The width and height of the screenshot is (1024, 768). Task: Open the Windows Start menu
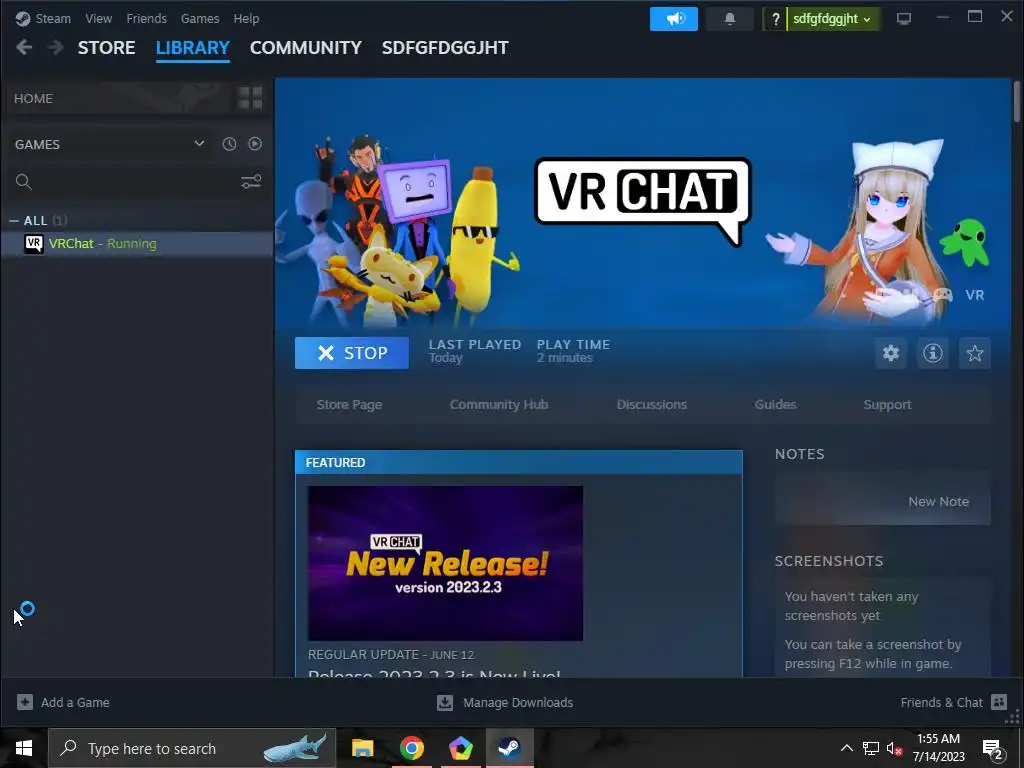coord(24,748)
